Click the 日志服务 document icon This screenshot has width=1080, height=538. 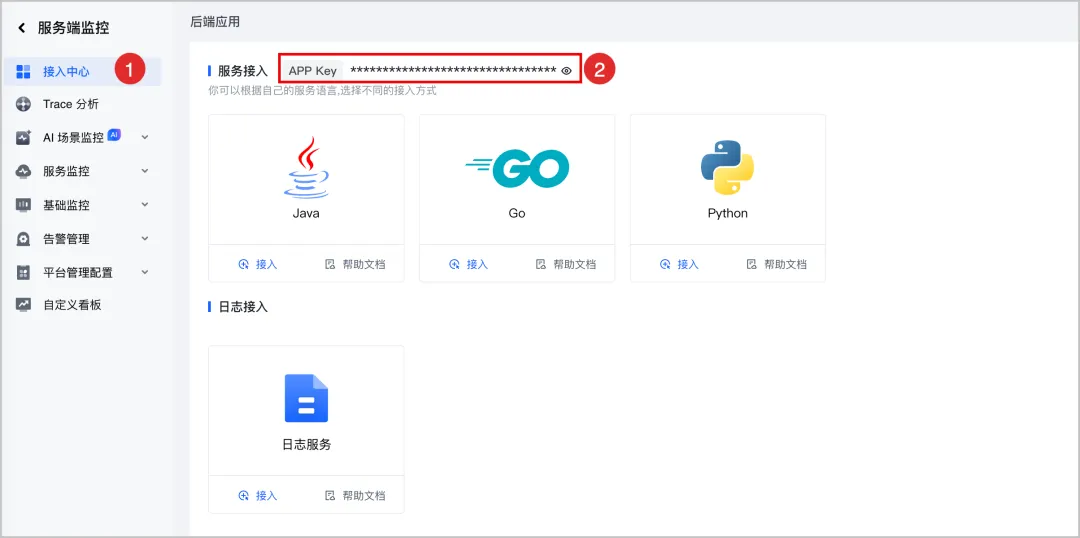click(307, 398)
